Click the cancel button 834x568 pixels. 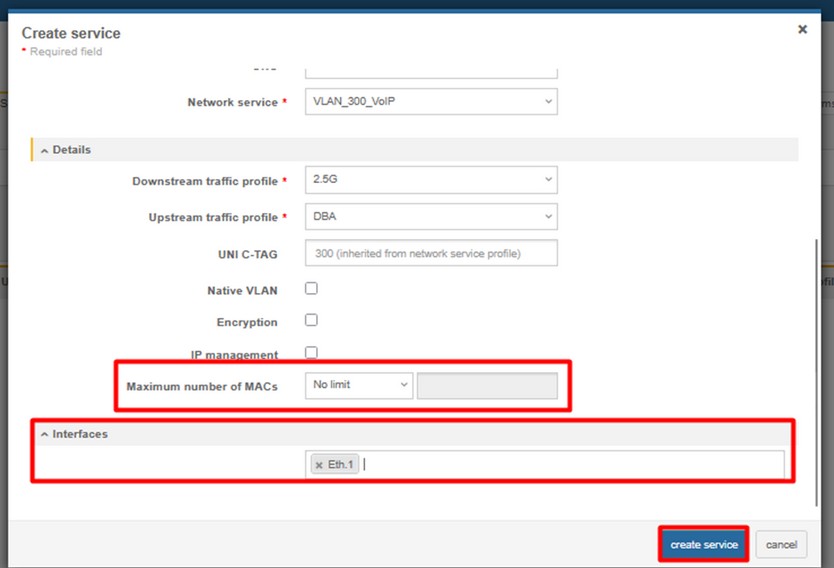tap(781, 545)
